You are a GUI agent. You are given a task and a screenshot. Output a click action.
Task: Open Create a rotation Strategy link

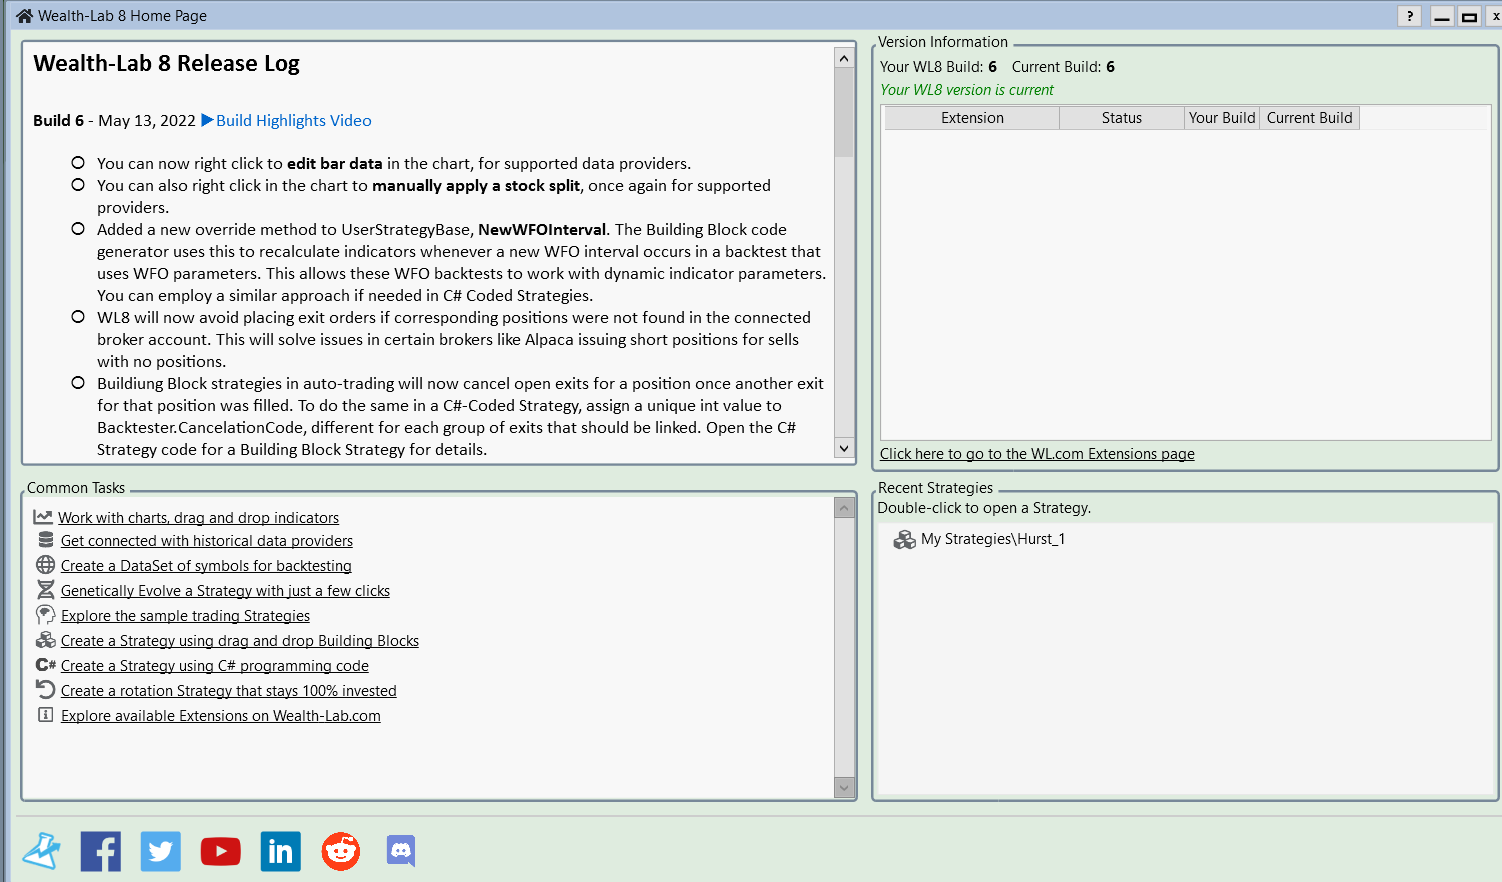[x=229, y=691]
